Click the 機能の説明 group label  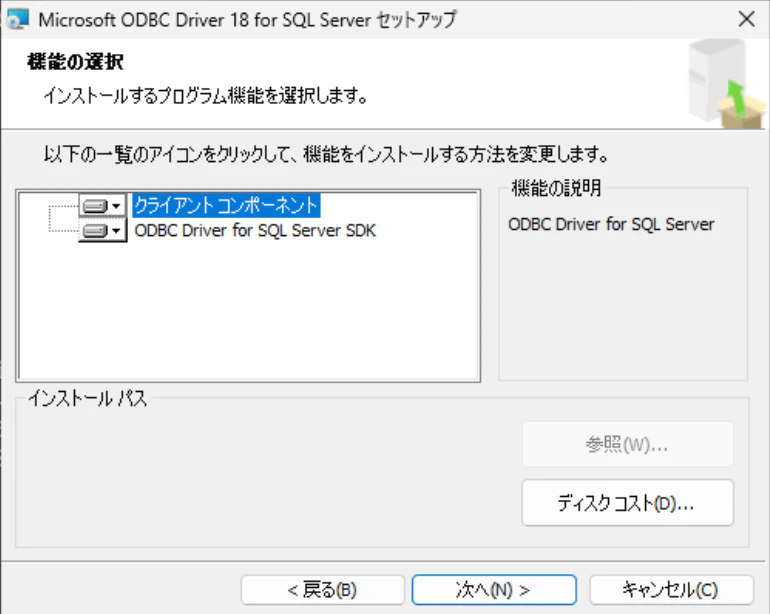point(556,188)
